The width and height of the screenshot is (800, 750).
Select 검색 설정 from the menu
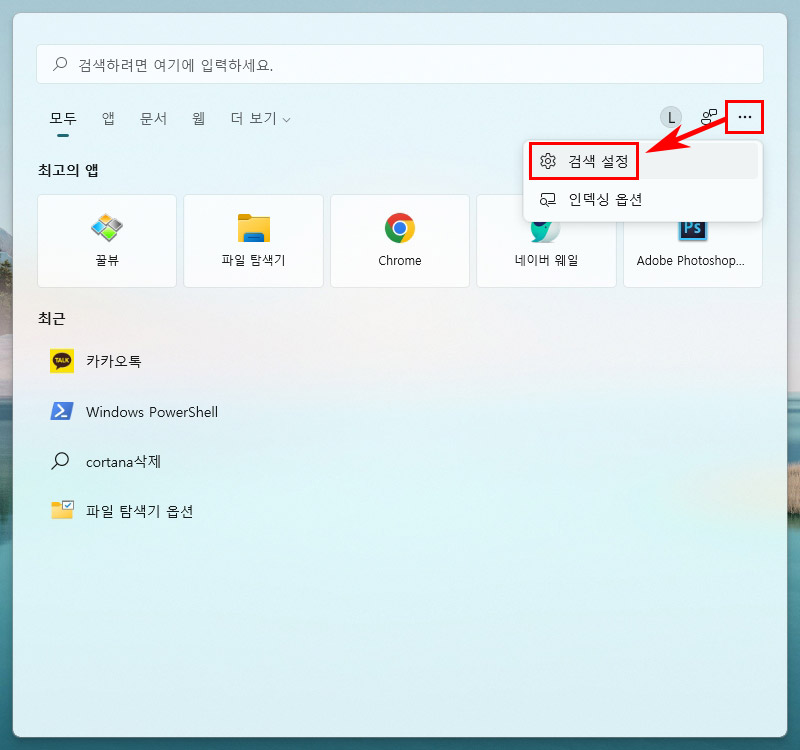pos(583,160)
